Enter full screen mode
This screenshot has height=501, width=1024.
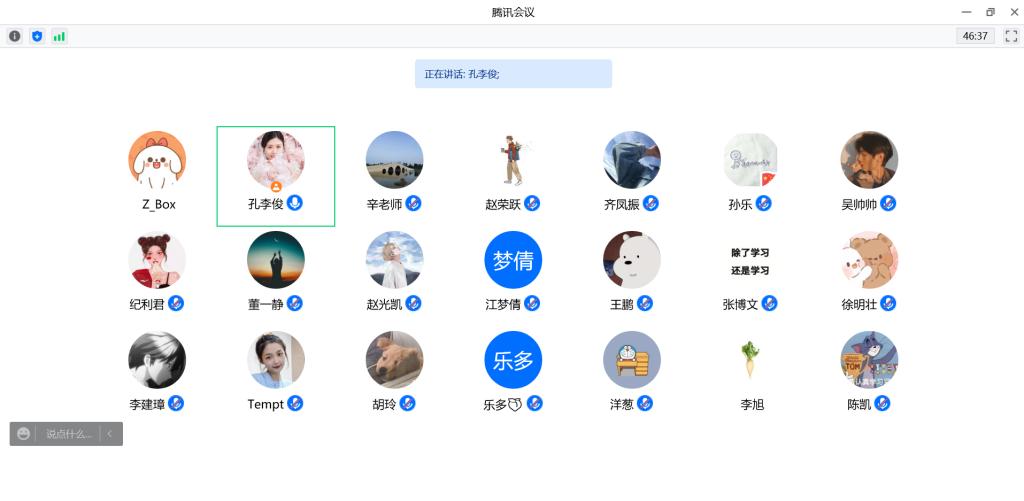point(1011,36)
